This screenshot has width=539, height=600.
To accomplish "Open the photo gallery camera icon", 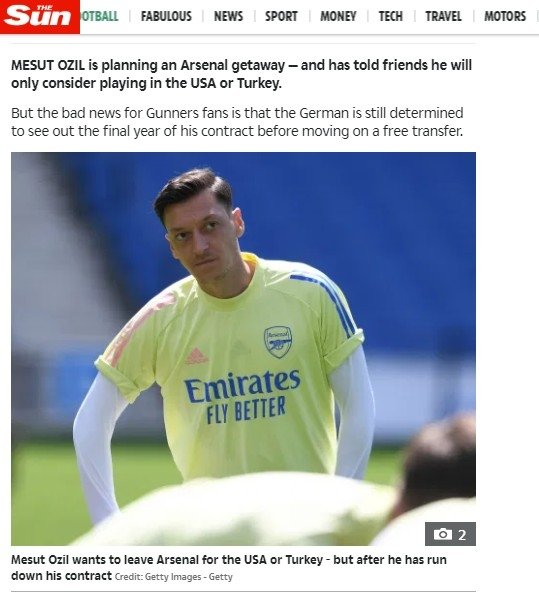I will (443, 534).
